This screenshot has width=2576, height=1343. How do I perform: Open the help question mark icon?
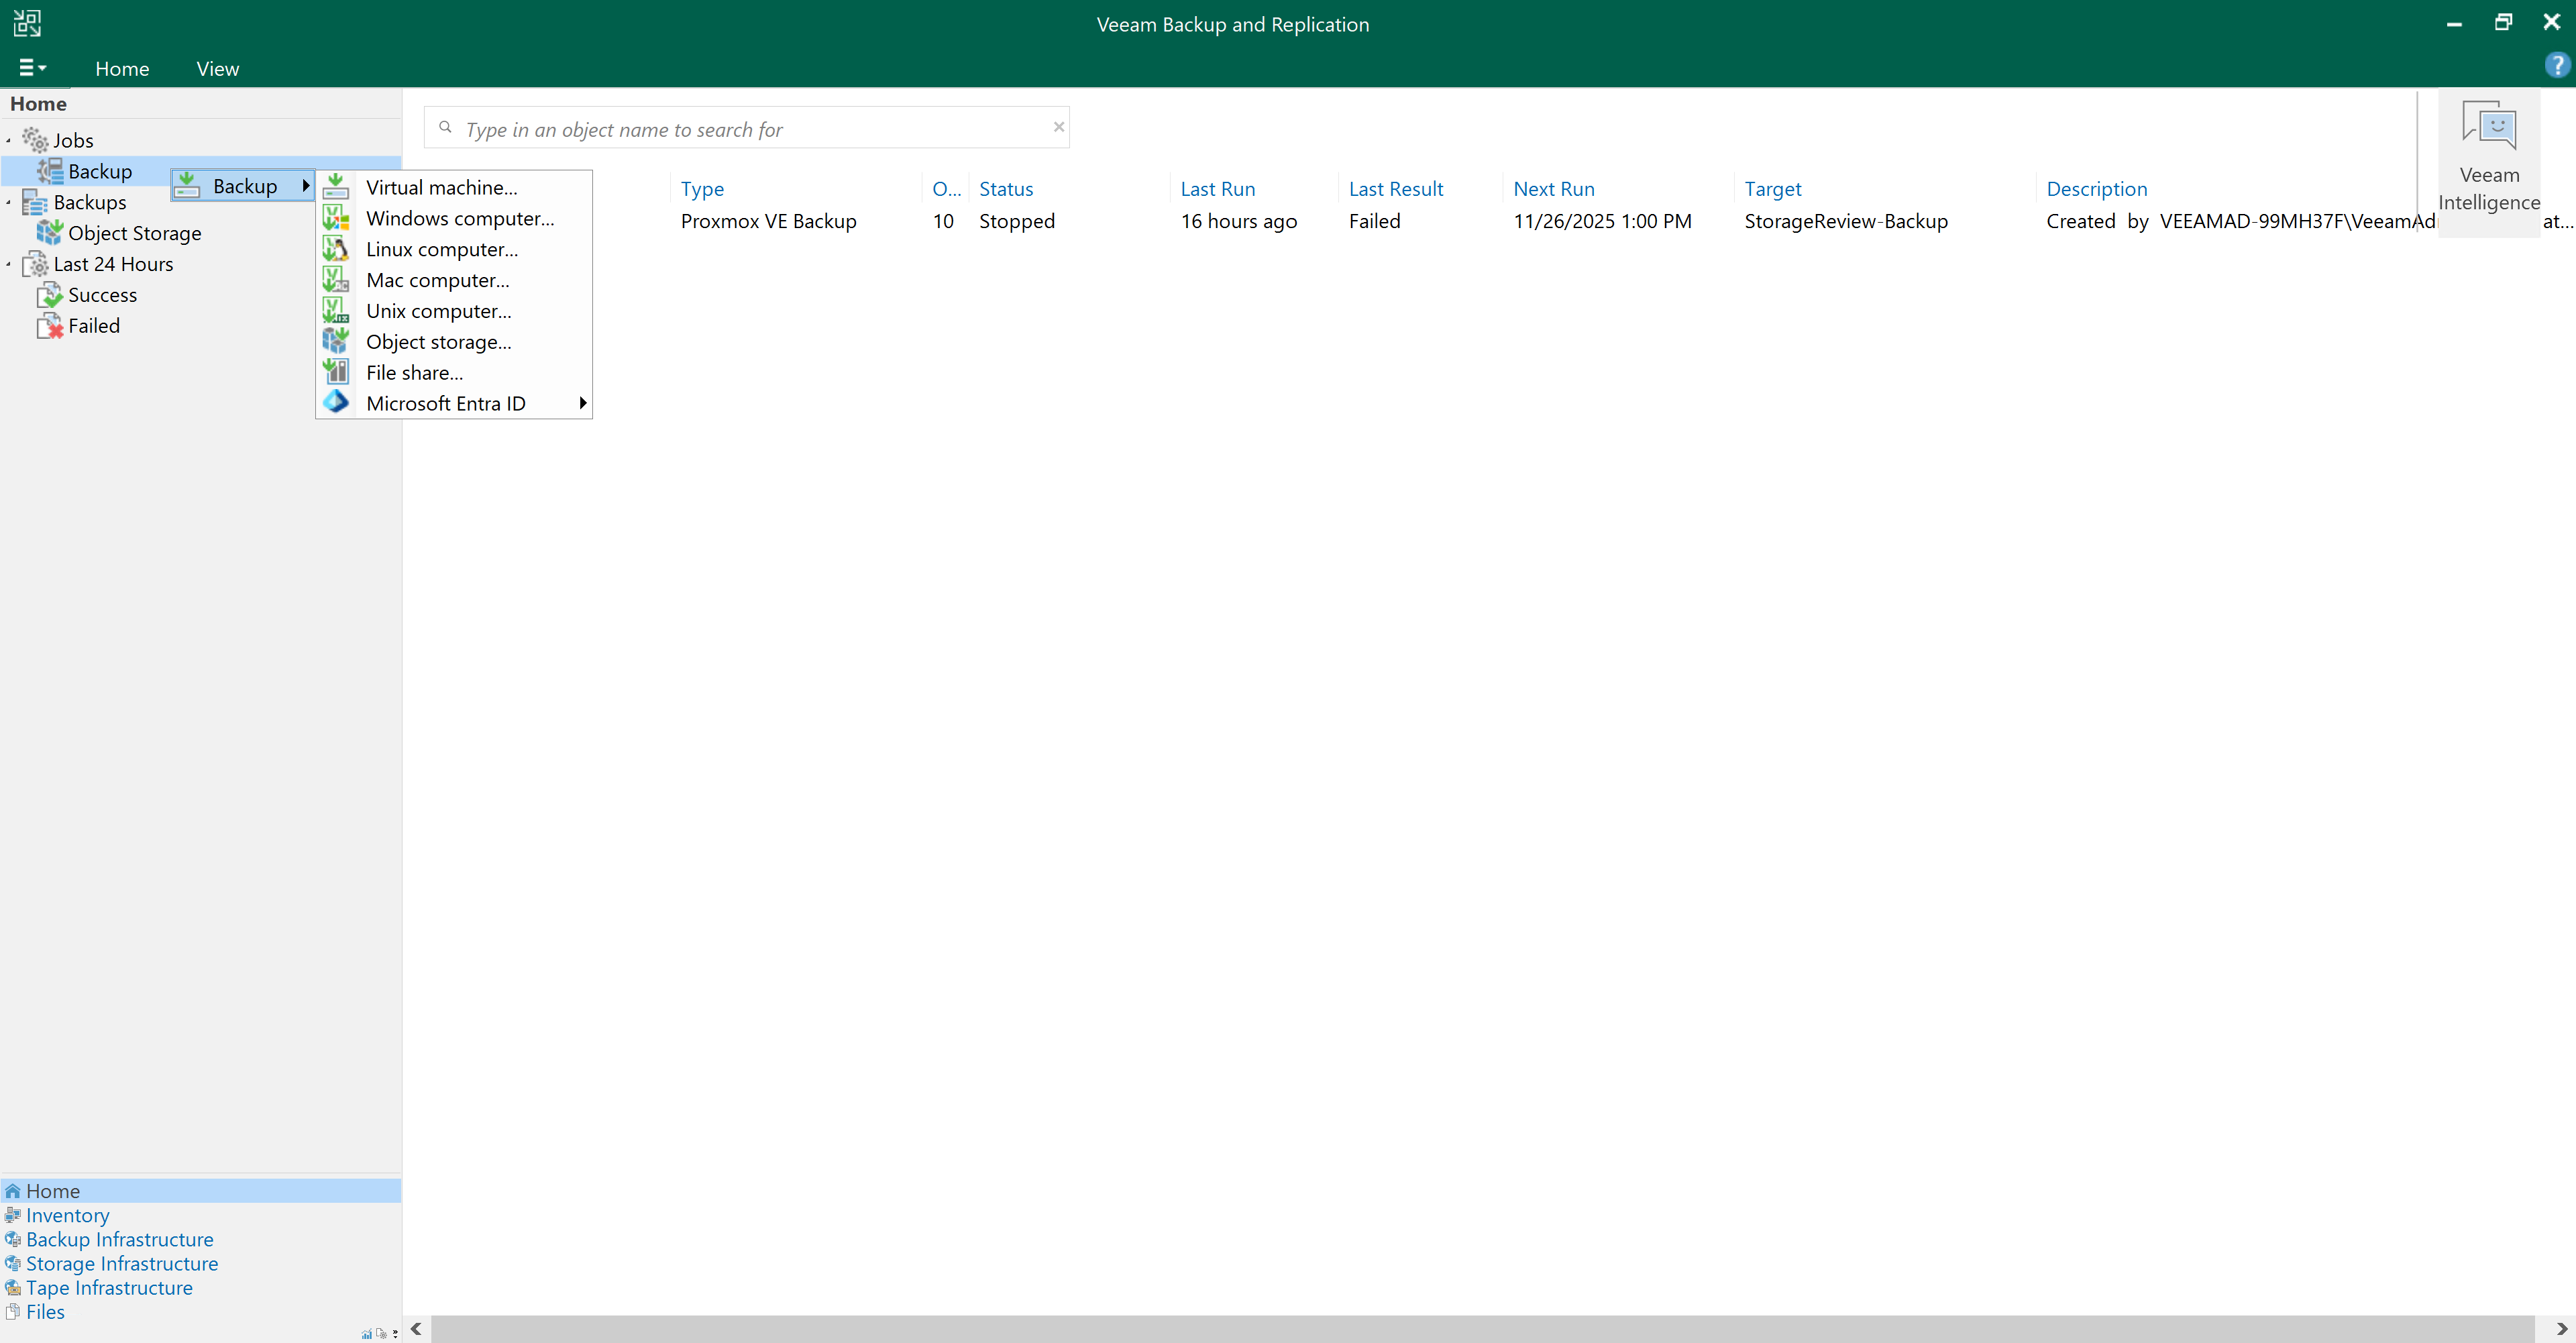(2556, 66)
